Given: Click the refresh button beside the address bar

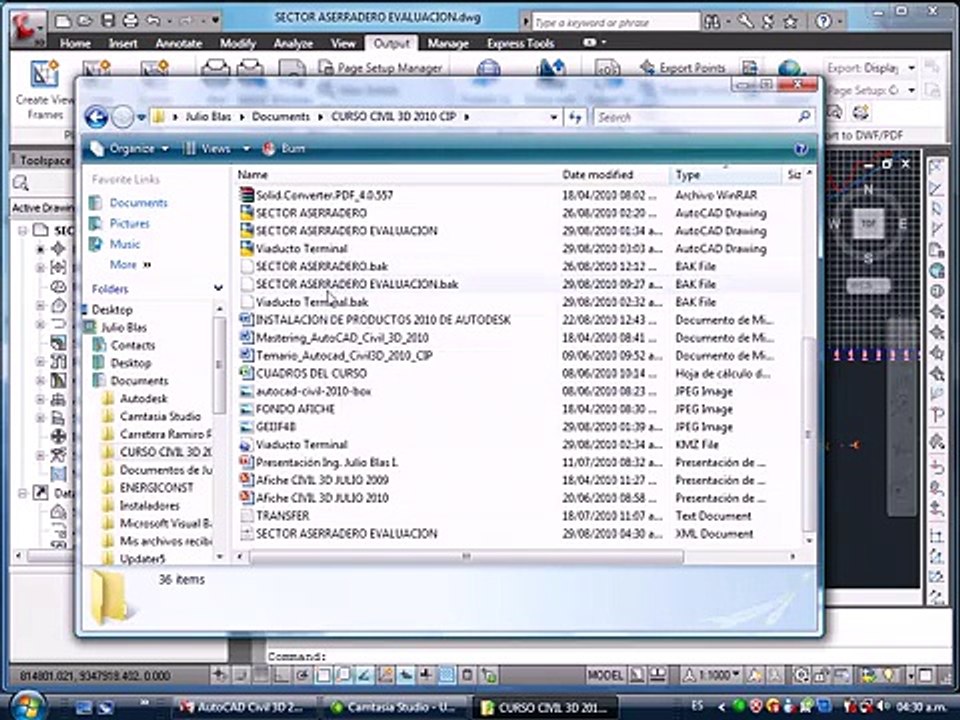Looking at the screenshot, I should click(x=575, y=117).
